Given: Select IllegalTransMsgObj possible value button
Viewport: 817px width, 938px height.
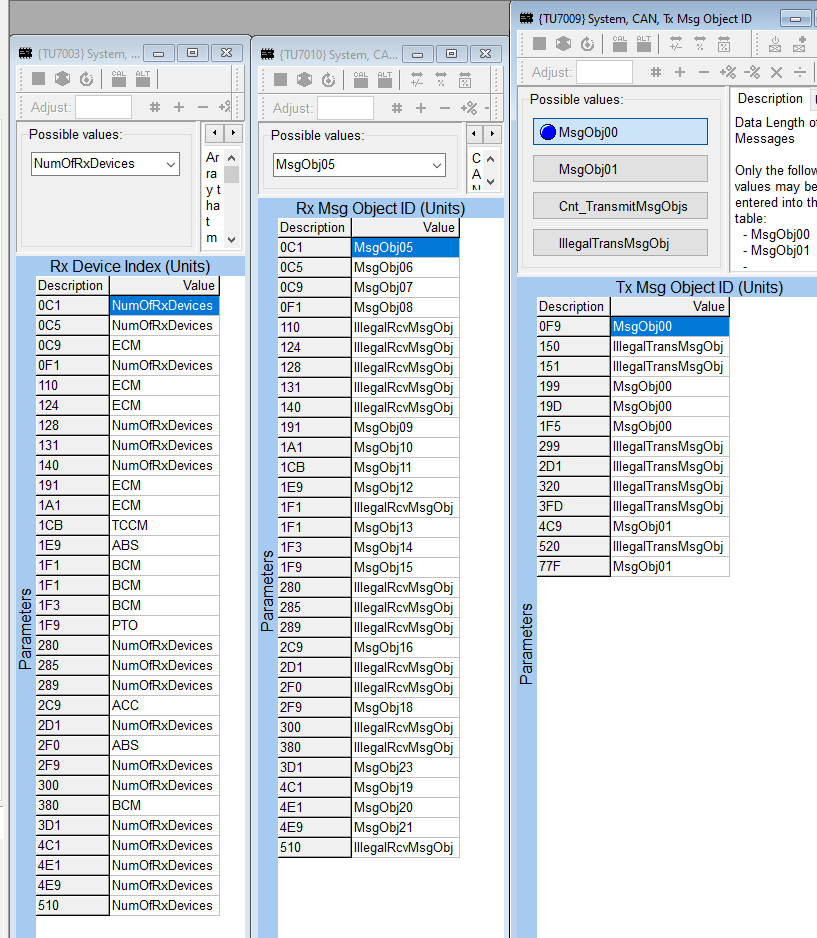Looking at the screenshot, I should pyautogui.click(x=620, y=243).
